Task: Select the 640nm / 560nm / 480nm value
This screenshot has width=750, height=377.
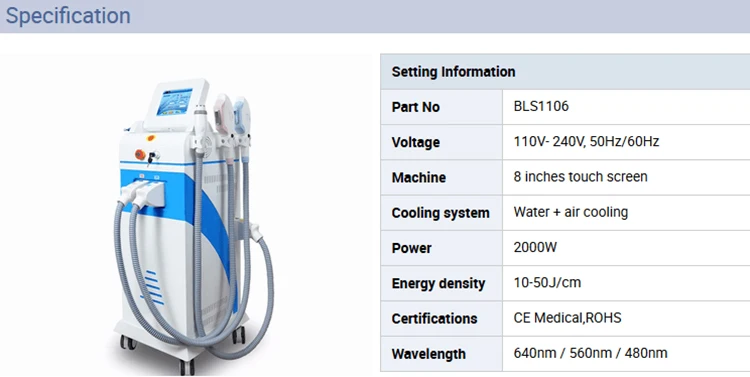Action: 590,353
